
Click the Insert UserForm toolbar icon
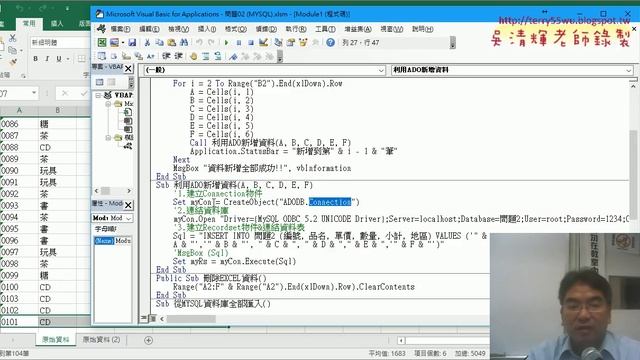tap(114, 42)
